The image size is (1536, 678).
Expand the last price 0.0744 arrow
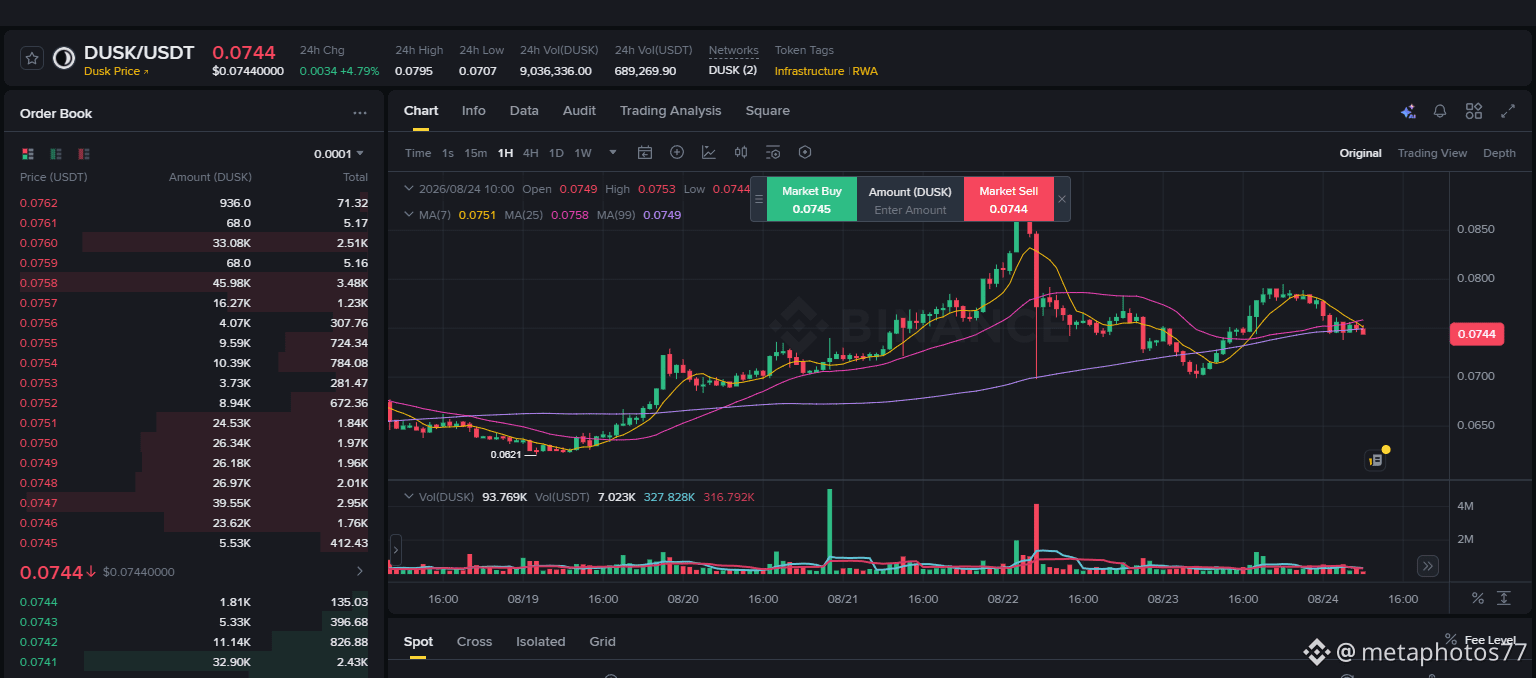(360, 571)
